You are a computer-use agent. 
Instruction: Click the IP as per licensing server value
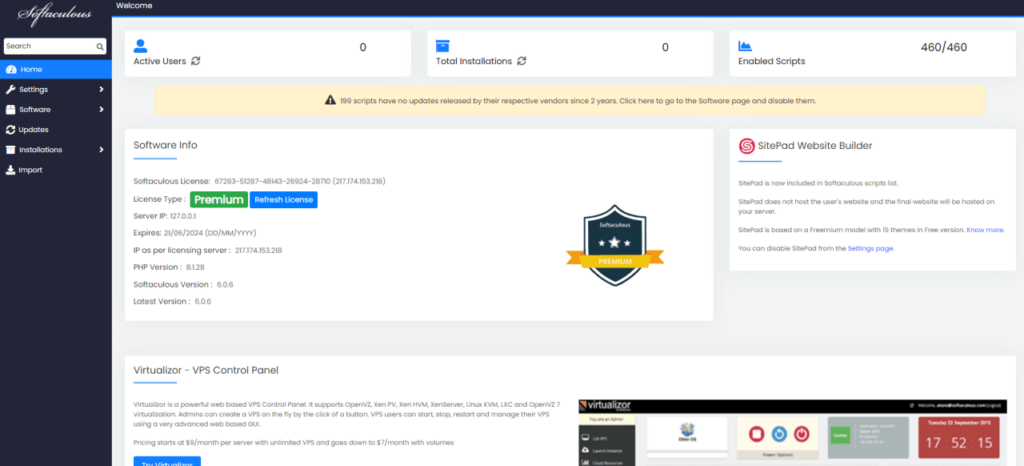point(259,250)
